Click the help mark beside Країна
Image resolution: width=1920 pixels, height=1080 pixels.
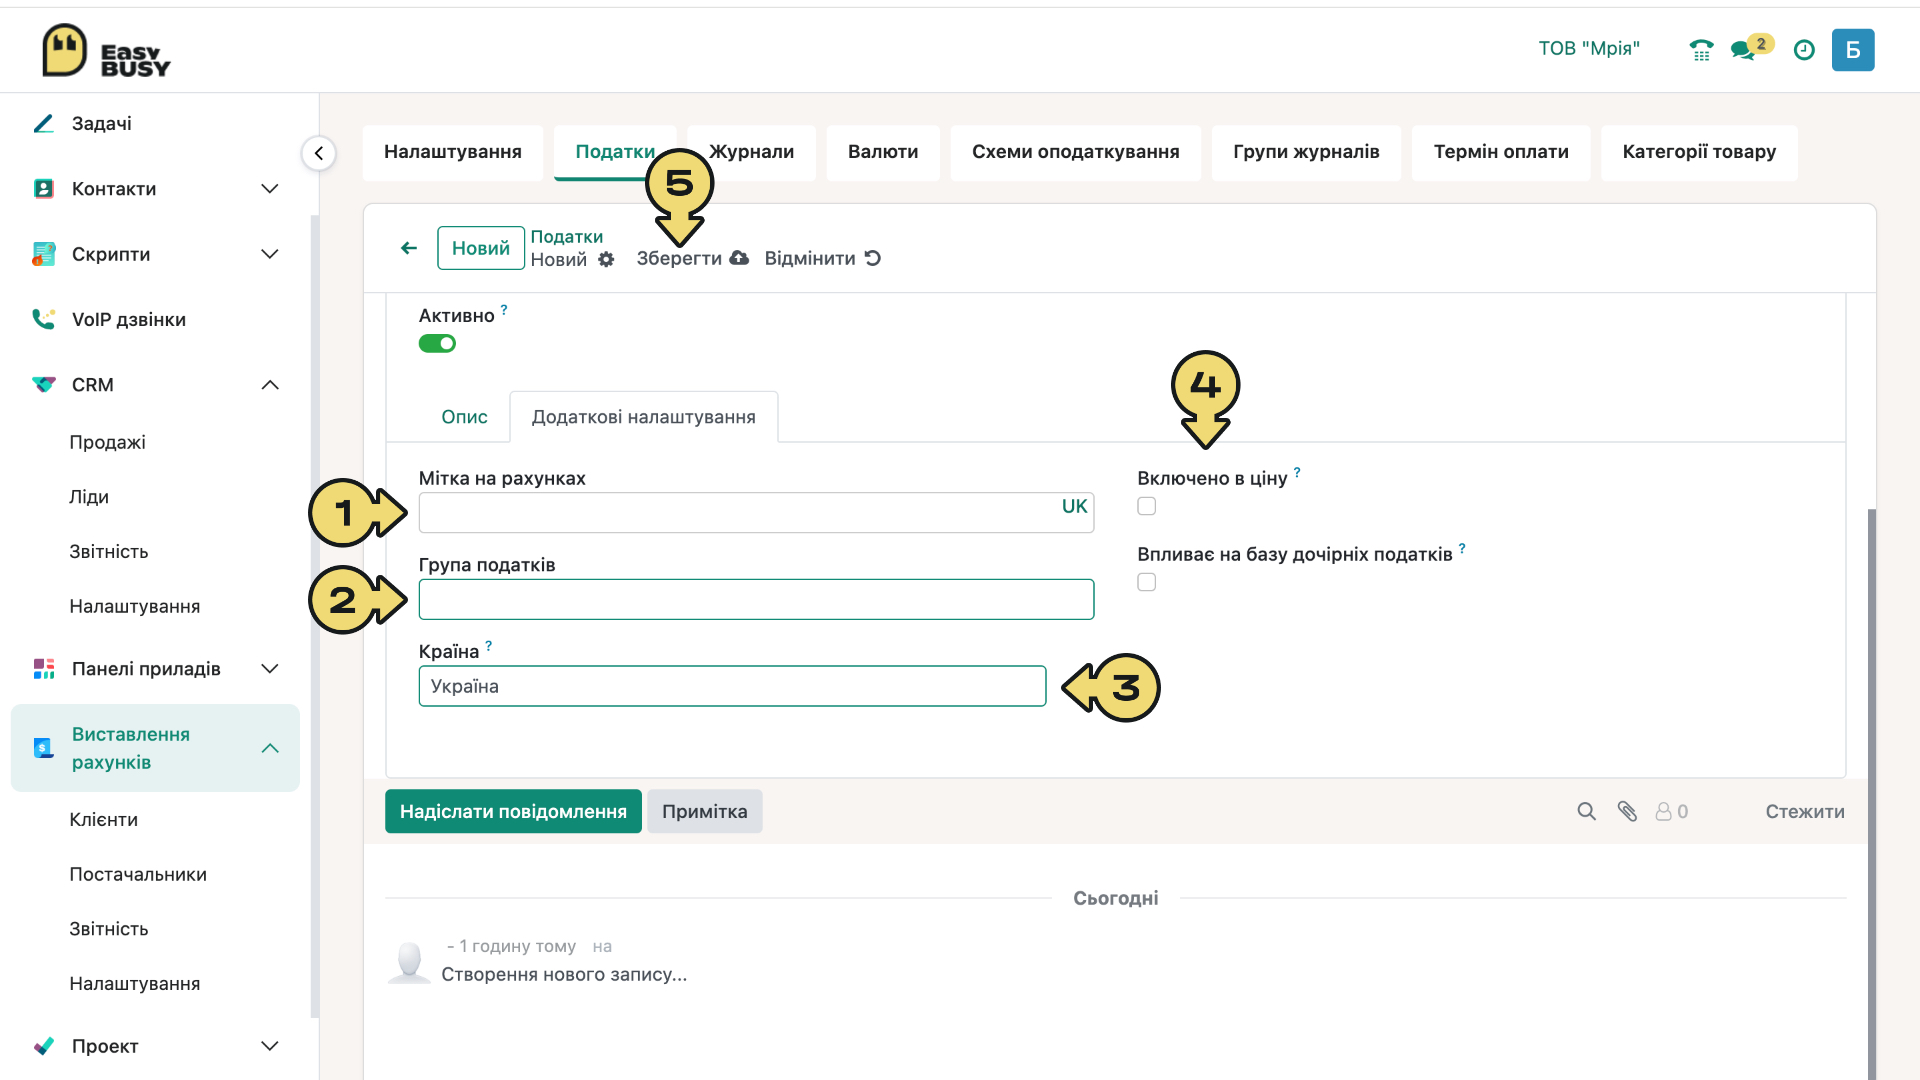click(488, 646)
